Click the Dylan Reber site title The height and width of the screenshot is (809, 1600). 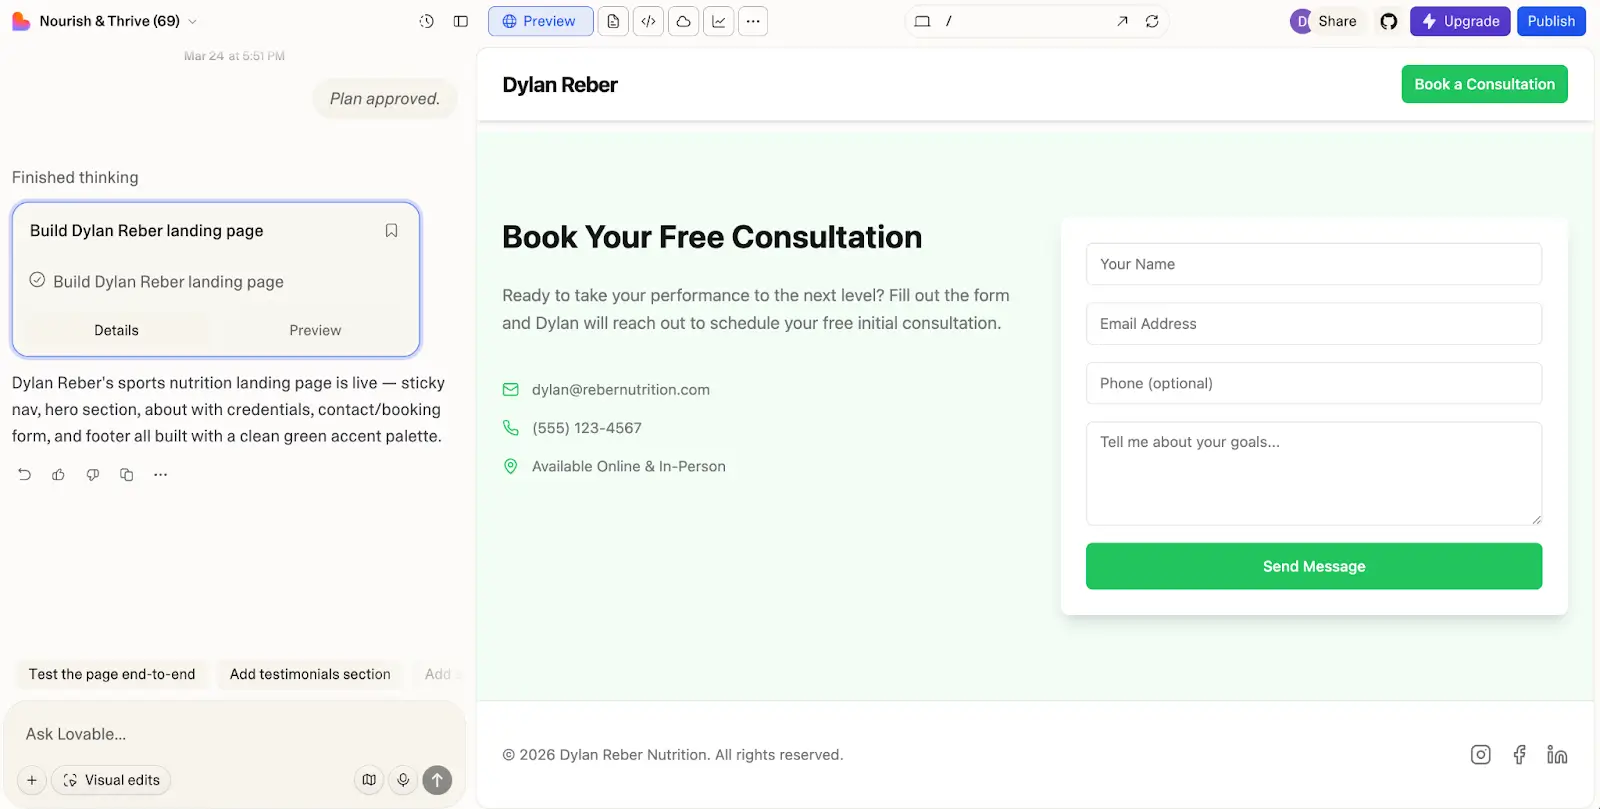[560, 85]
